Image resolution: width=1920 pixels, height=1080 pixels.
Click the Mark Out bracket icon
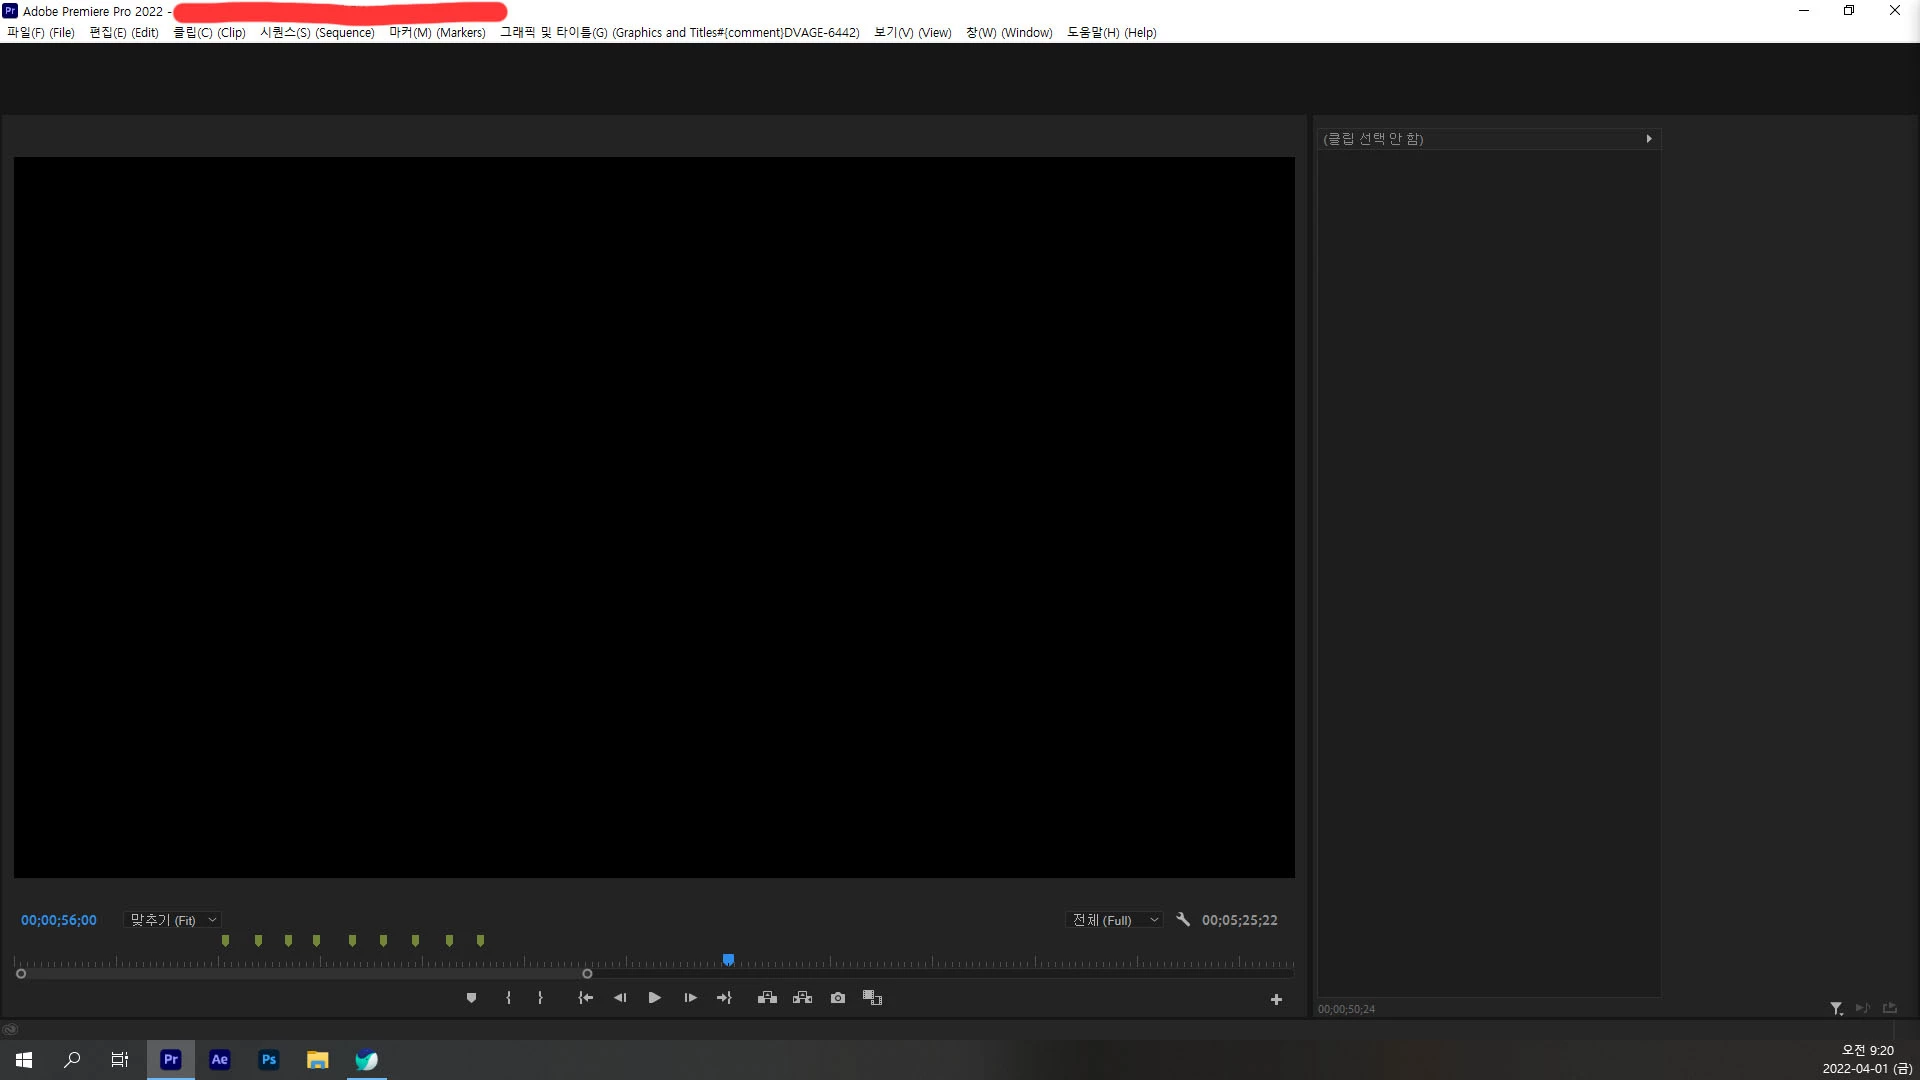point(540,998)
